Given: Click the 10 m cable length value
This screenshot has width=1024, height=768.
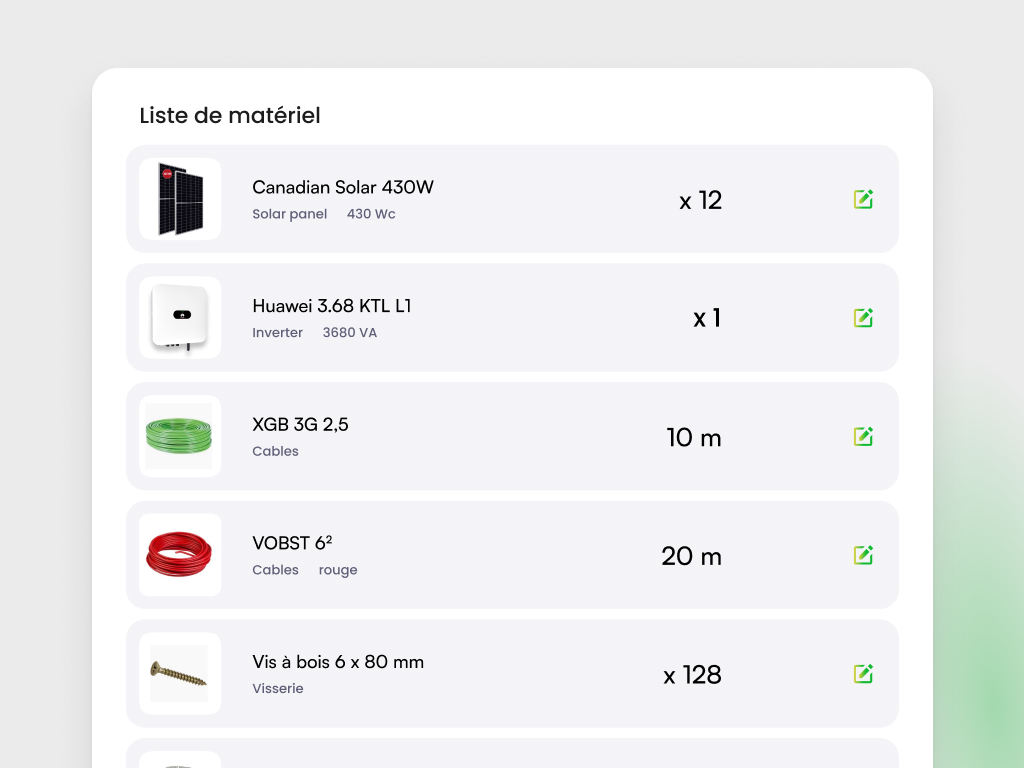Looking at the screenshot, I should tap(694, 437).
